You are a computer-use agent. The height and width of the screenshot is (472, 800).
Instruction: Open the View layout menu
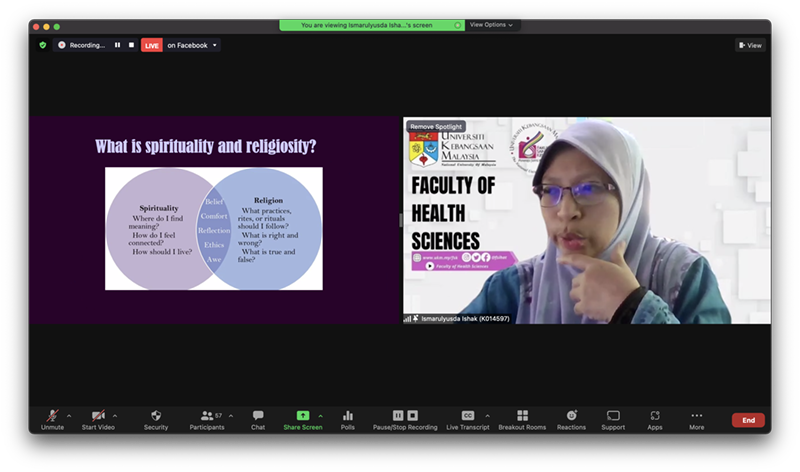click(750, 45)
